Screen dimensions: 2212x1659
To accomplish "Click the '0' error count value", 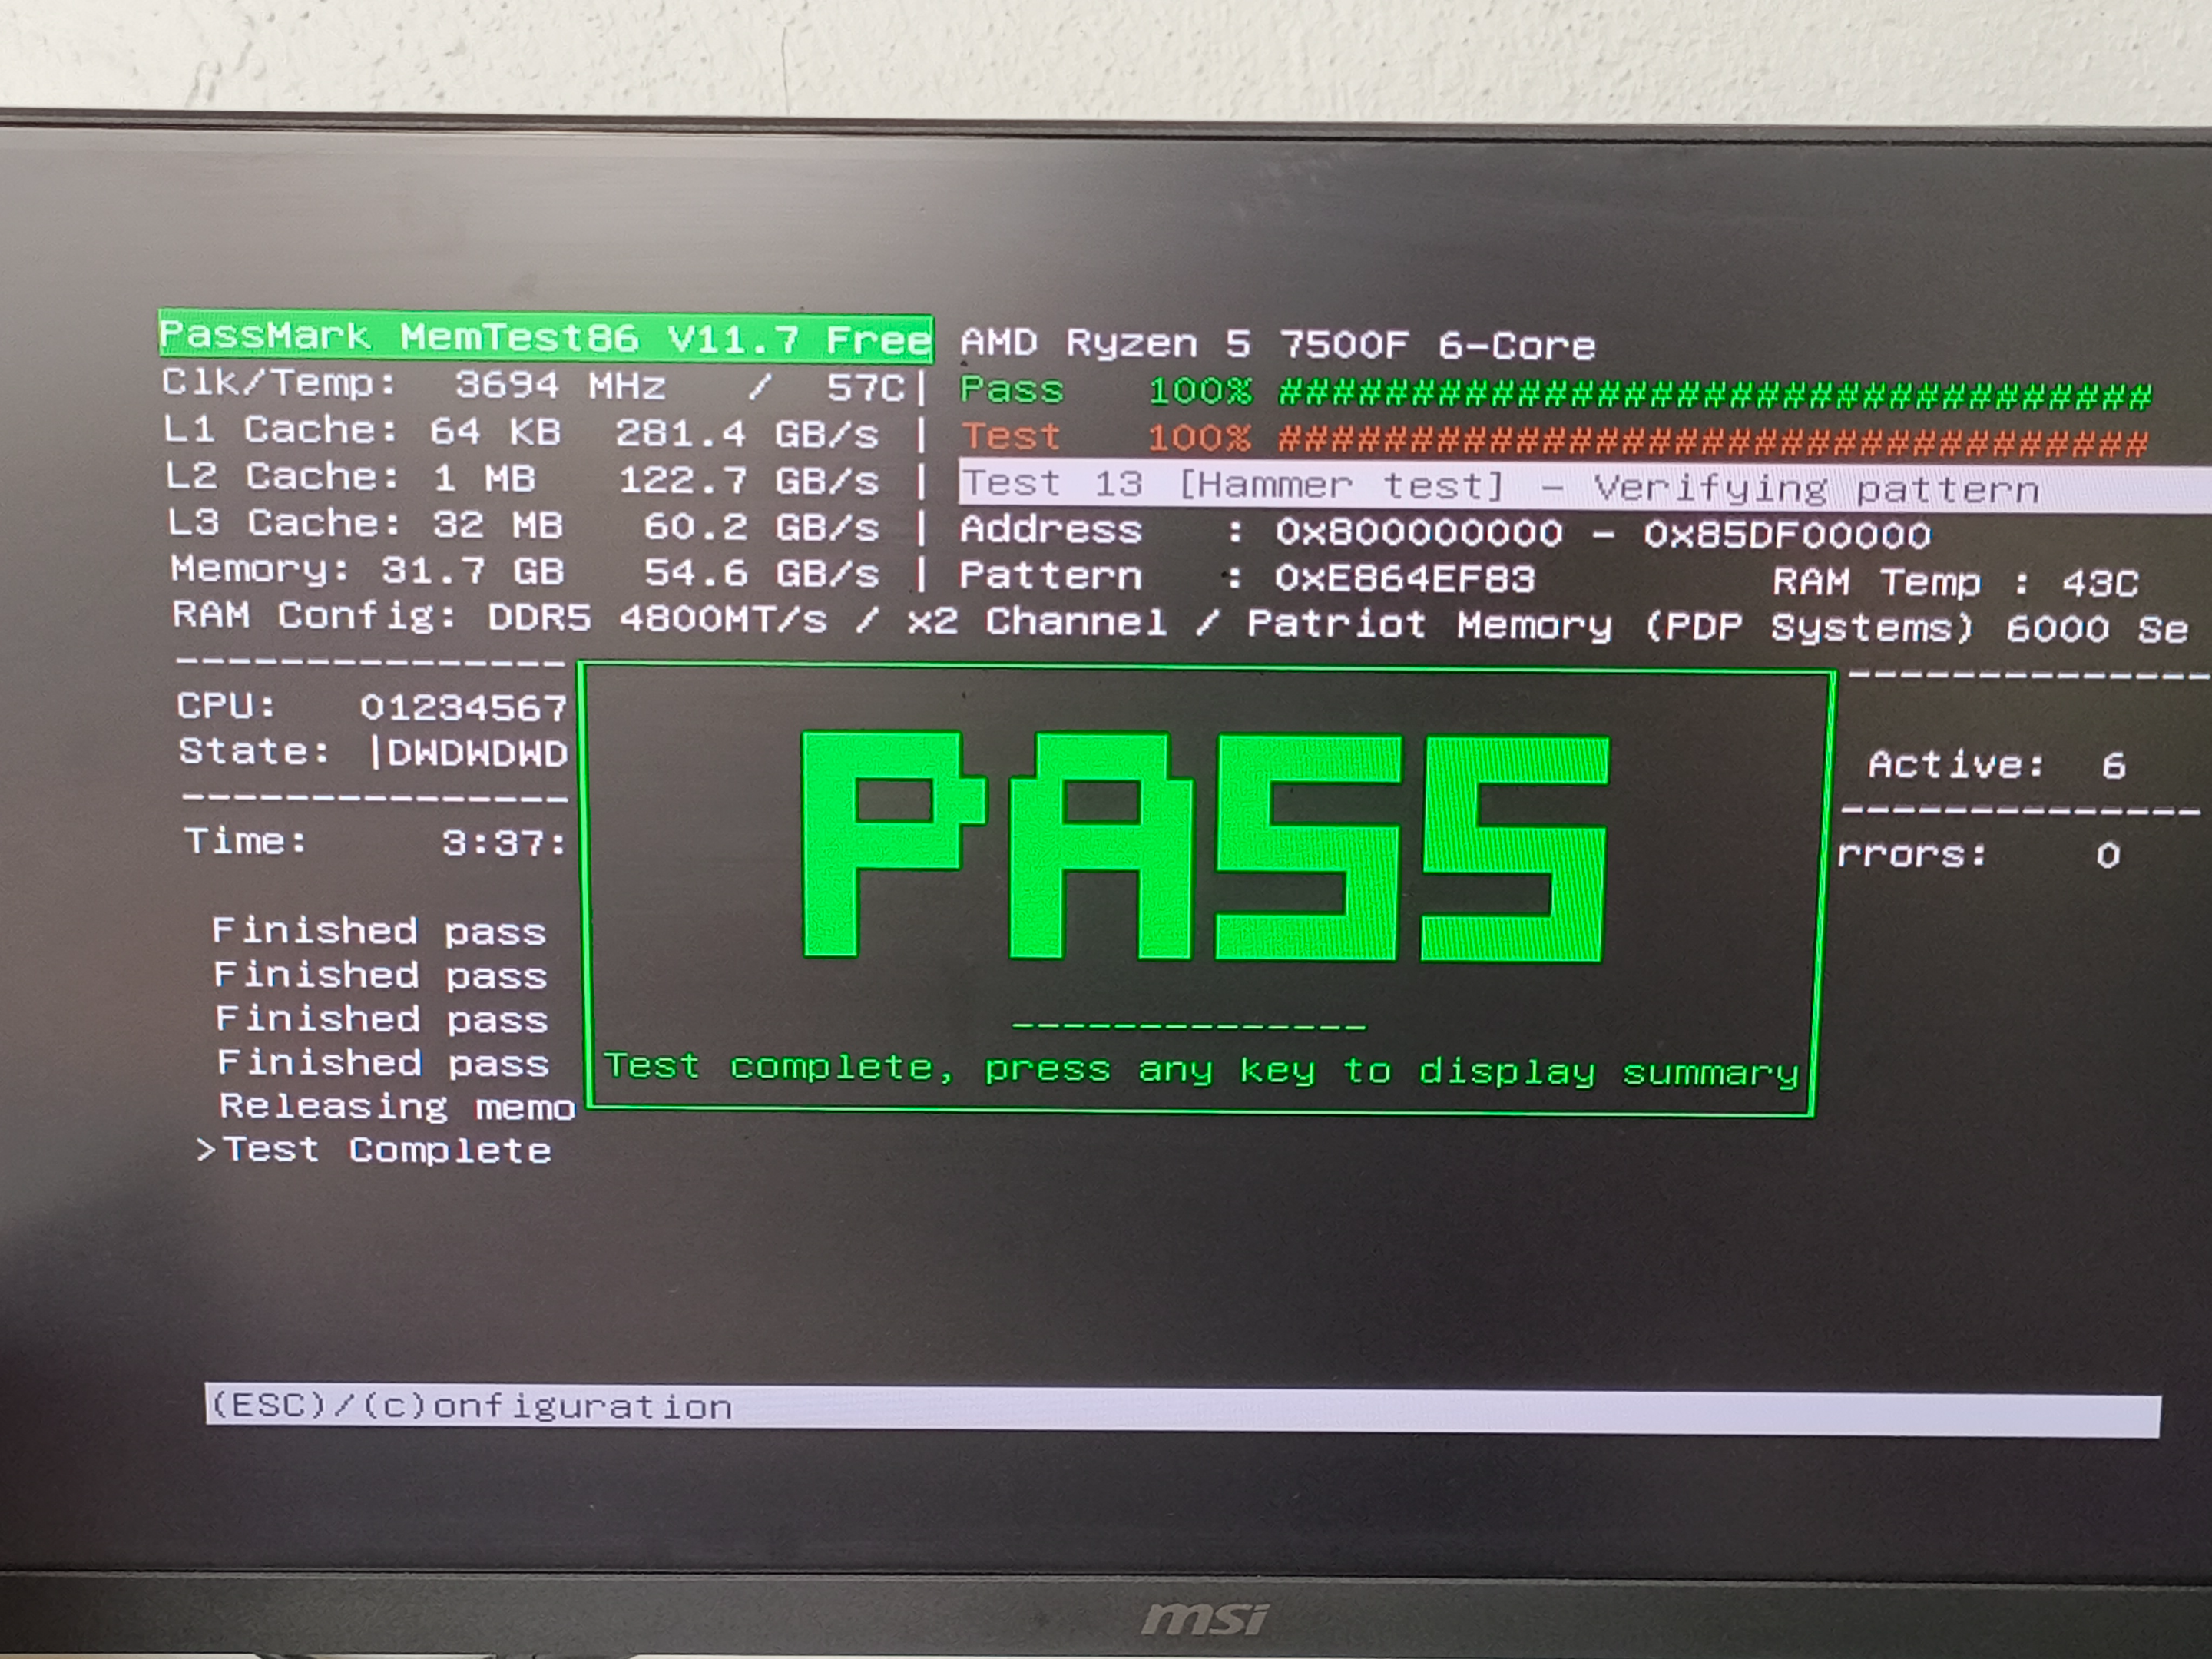I will pos(2108,856).
